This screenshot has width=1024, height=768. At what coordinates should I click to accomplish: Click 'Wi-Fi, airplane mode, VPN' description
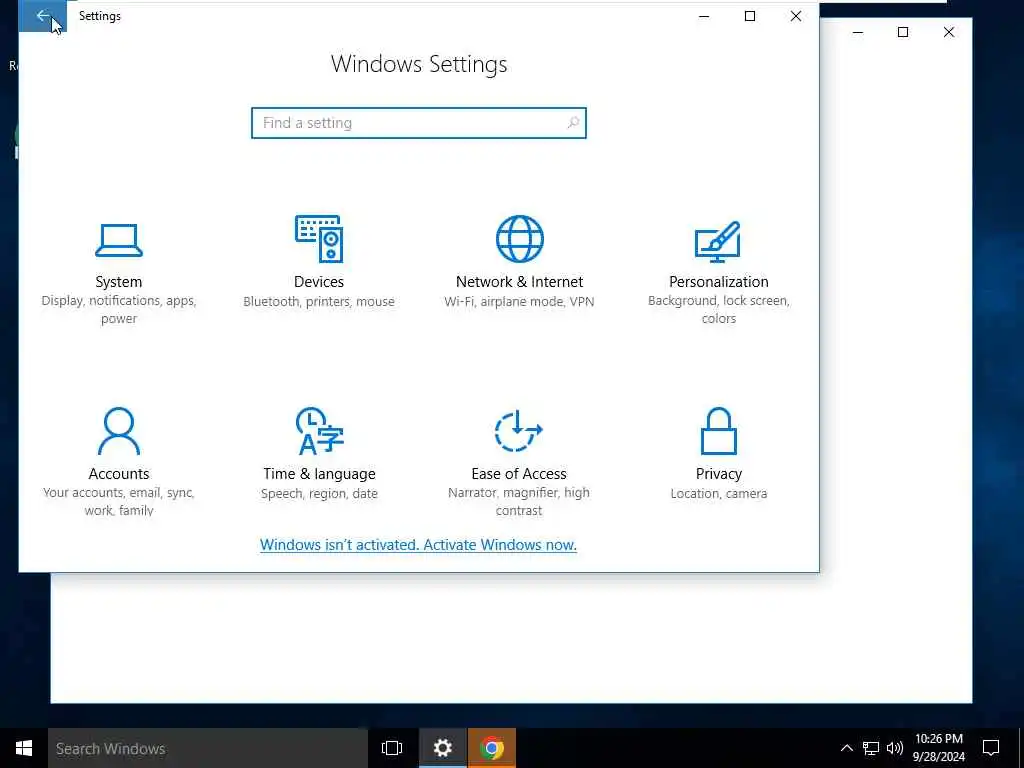coord(519,301)
